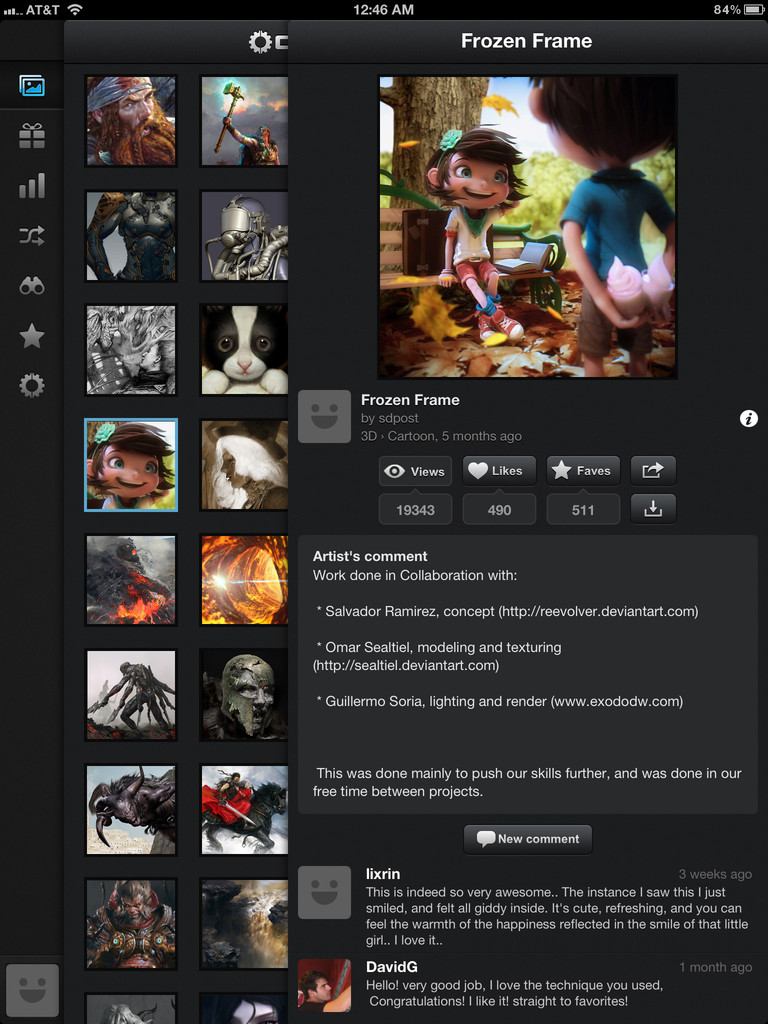Select the highlighted cartoon girl thumbnail
The height and width of the screenshot is (1024, 768).
[x=131, y=465]
